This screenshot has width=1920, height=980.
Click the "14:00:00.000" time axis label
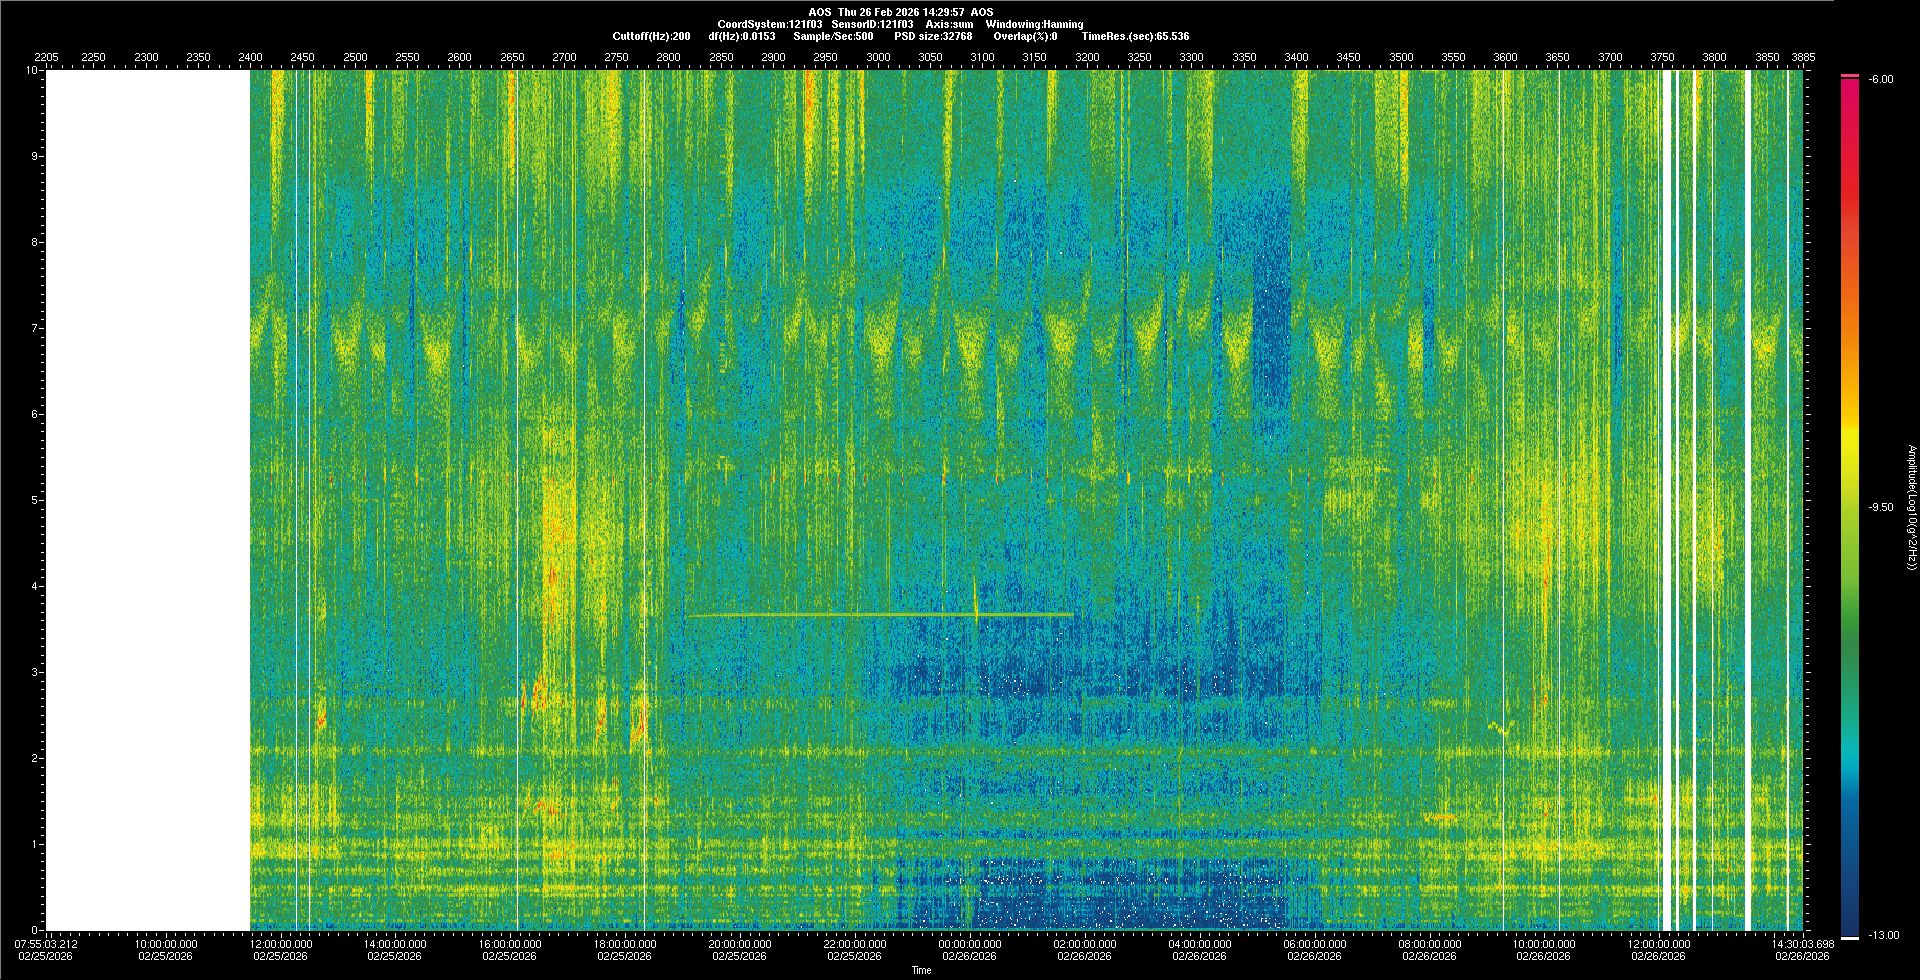click(396, 944)
